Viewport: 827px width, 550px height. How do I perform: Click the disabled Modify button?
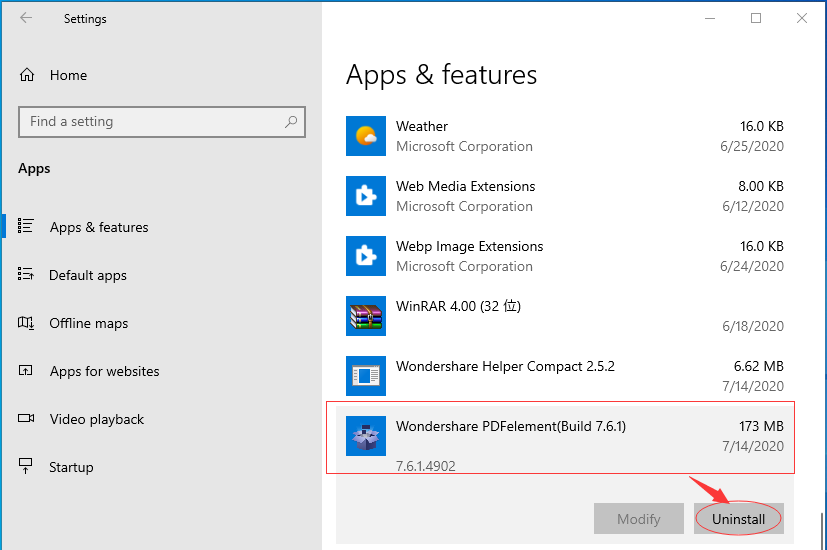(x=639, y=519)
